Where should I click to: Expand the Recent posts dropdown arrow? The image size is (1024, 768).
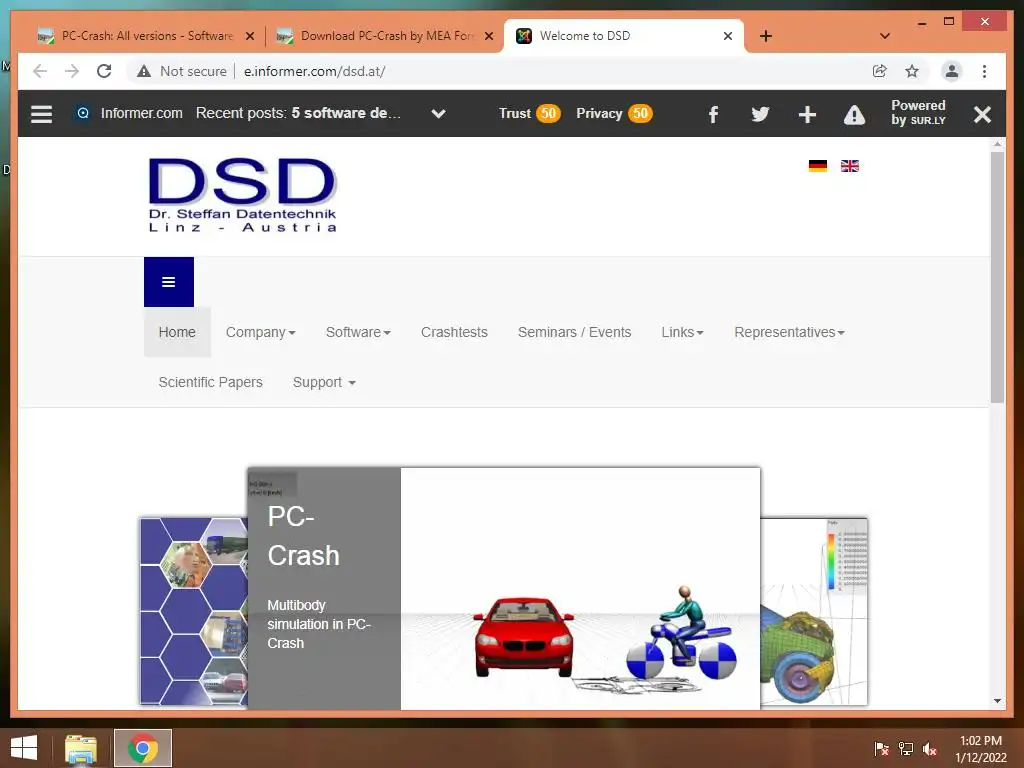pos(438,114)
